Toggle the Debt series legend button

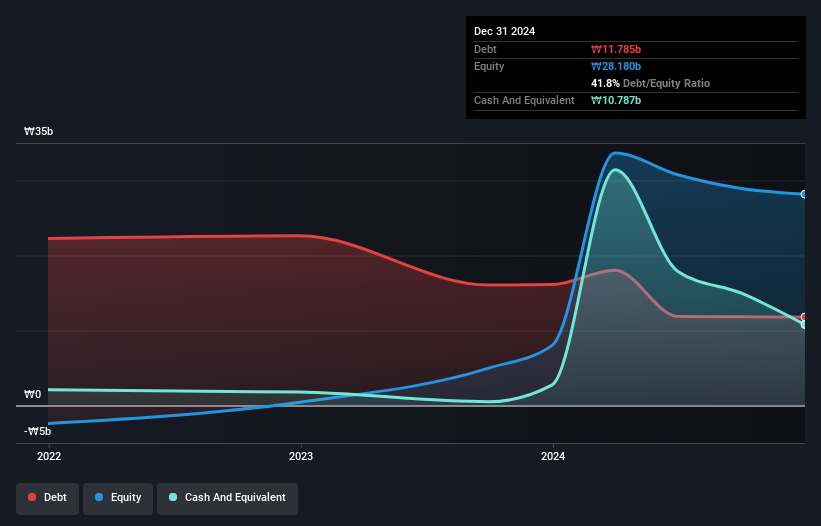48,498
